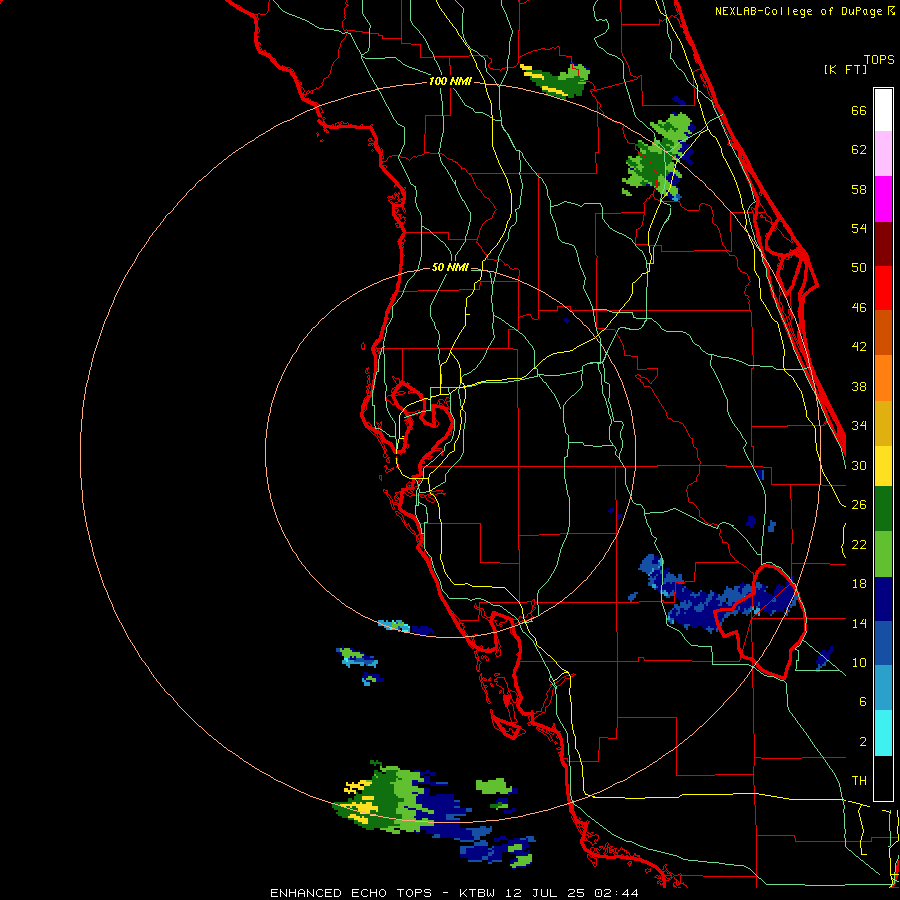
Task: Select the burnt orange legend swatch
Action: point(883,333)
